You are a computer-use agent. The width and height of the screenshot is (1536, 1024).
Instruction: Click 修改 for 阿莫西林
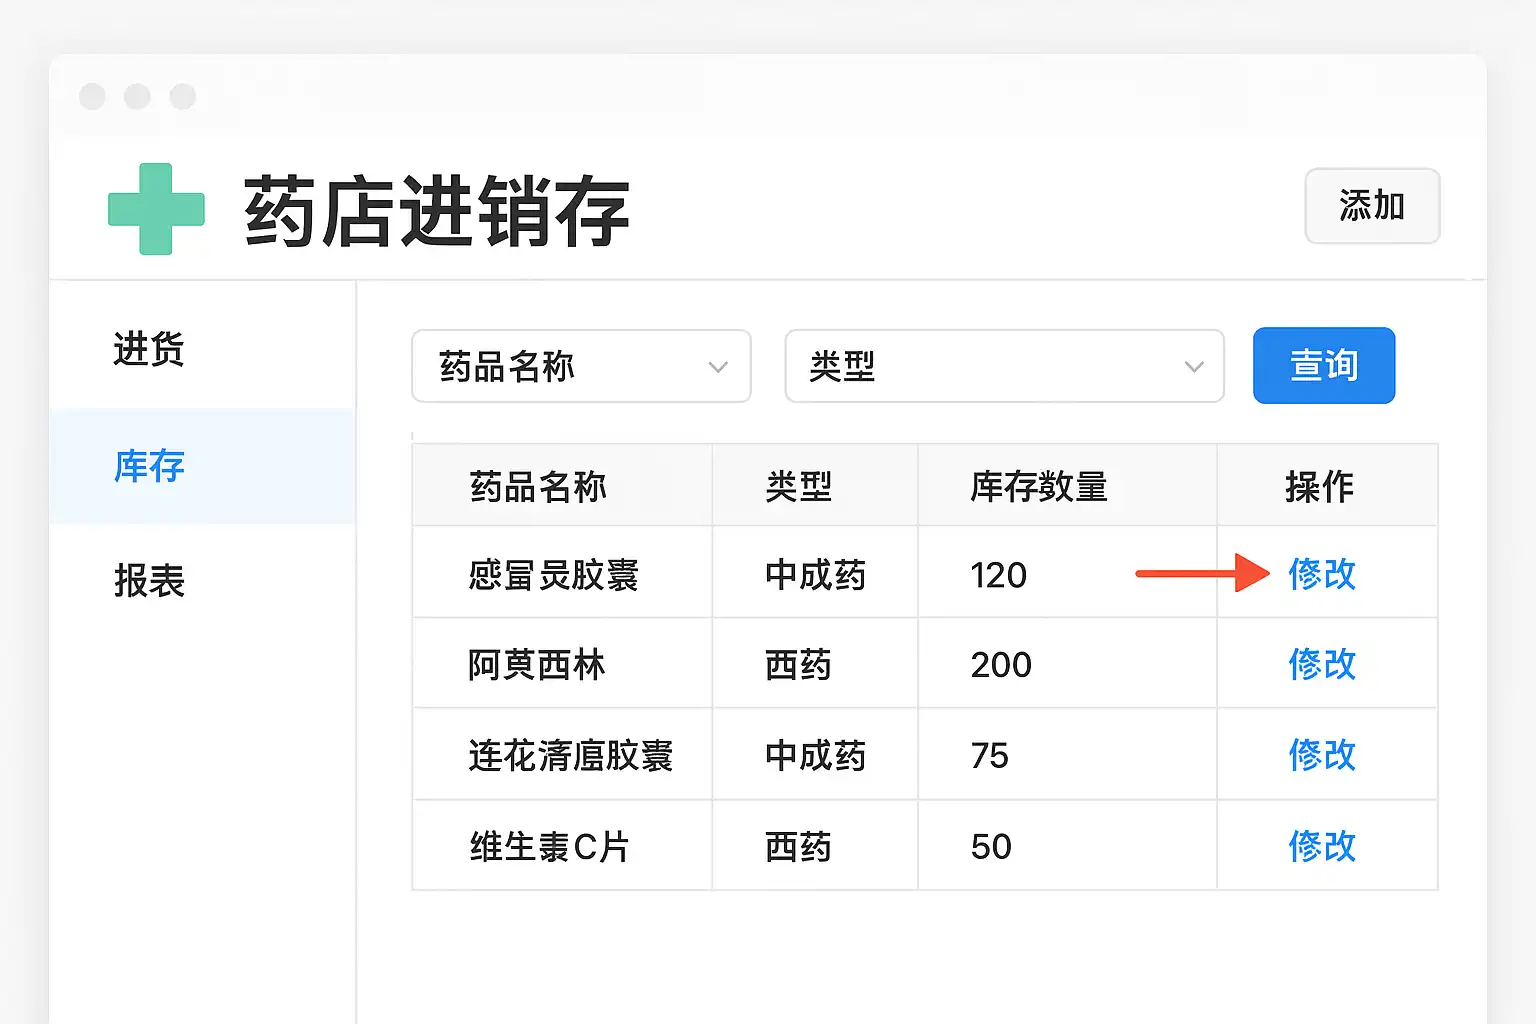click(x=1321, y=664)
